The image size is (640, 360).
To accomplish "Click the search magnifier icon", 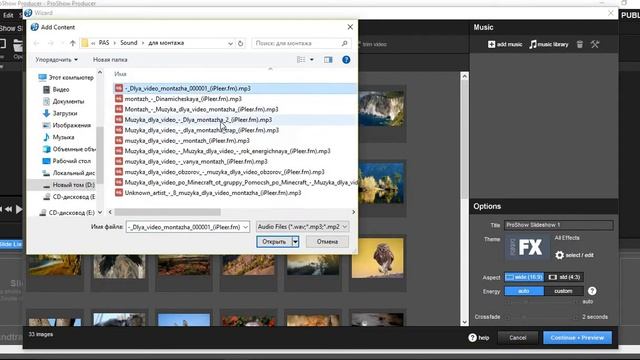I will click(x=344, y=43).
